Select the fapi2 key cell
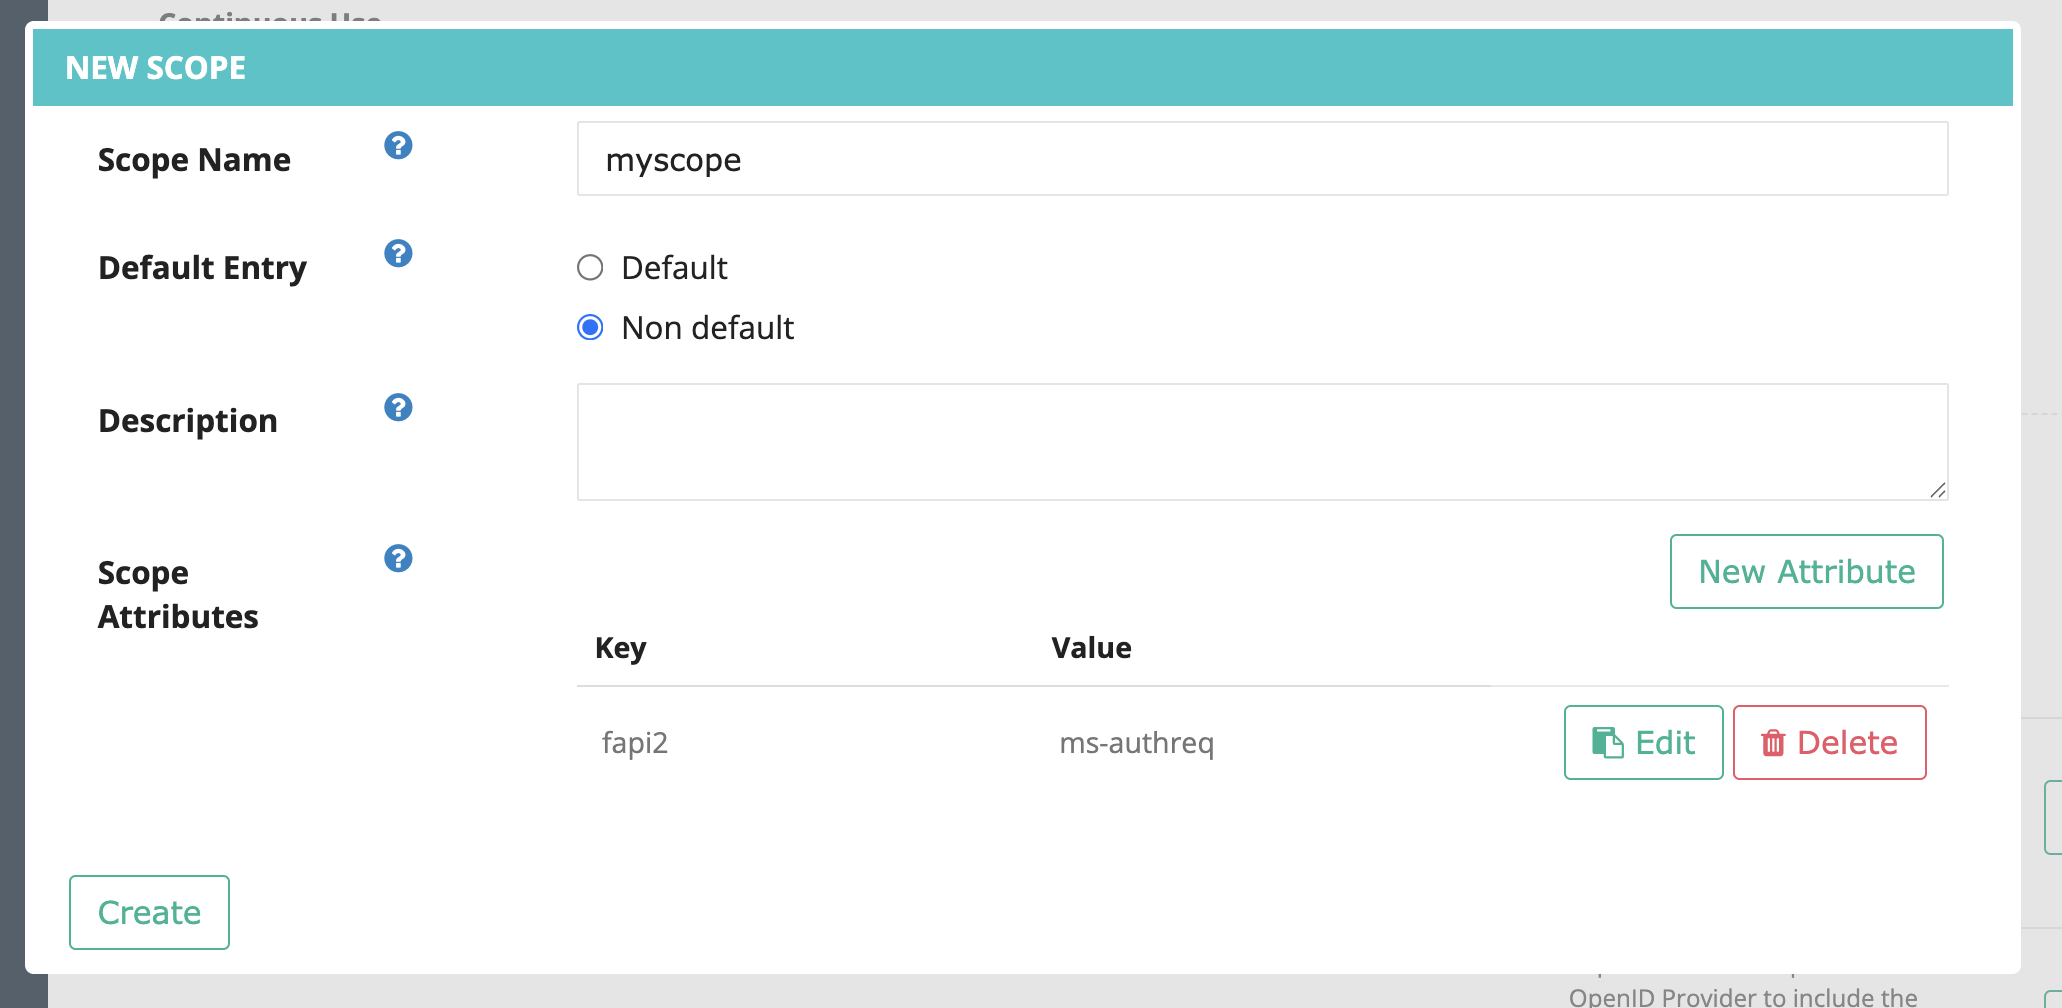Viewport: 2062px width, 1008px height. 635,743
